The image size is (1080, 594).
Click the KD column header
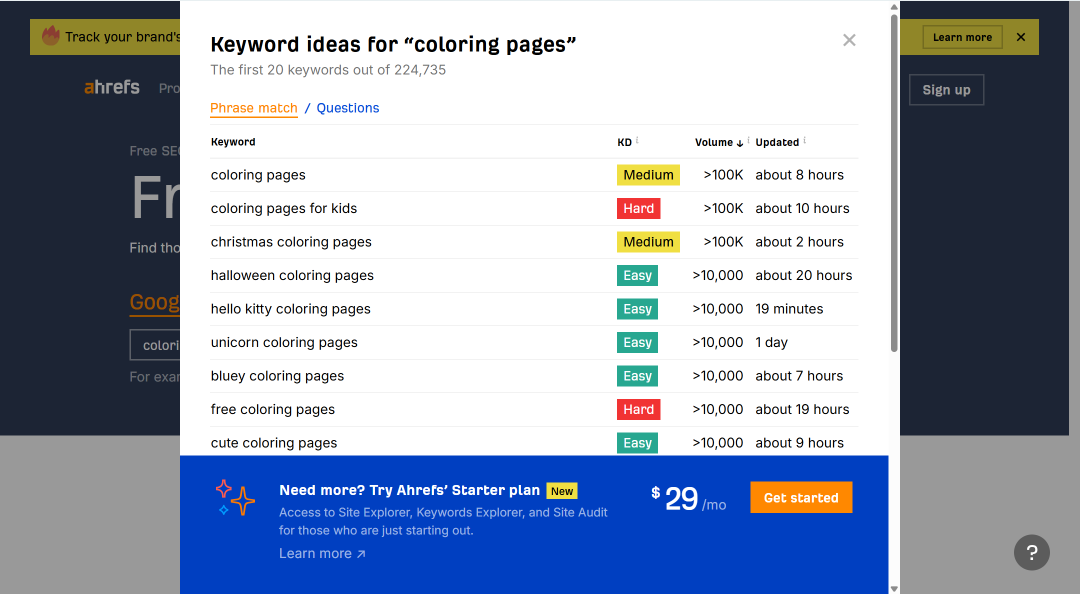tap(624, 143)
